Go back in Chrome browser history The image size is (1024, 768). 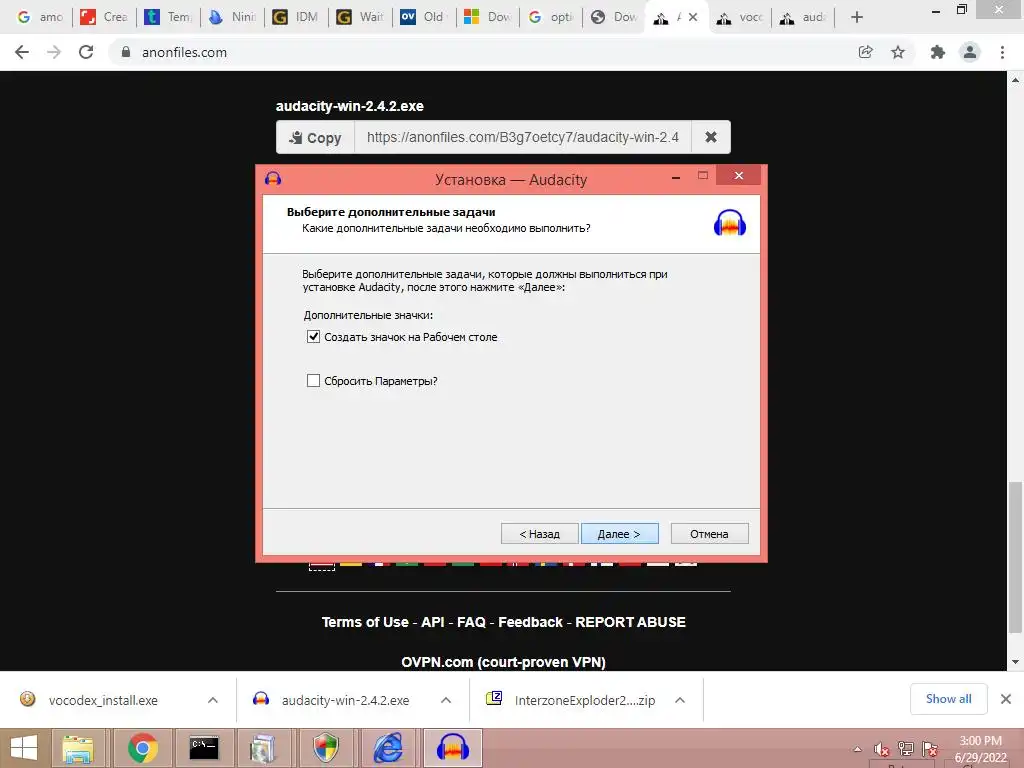[22, 52]
